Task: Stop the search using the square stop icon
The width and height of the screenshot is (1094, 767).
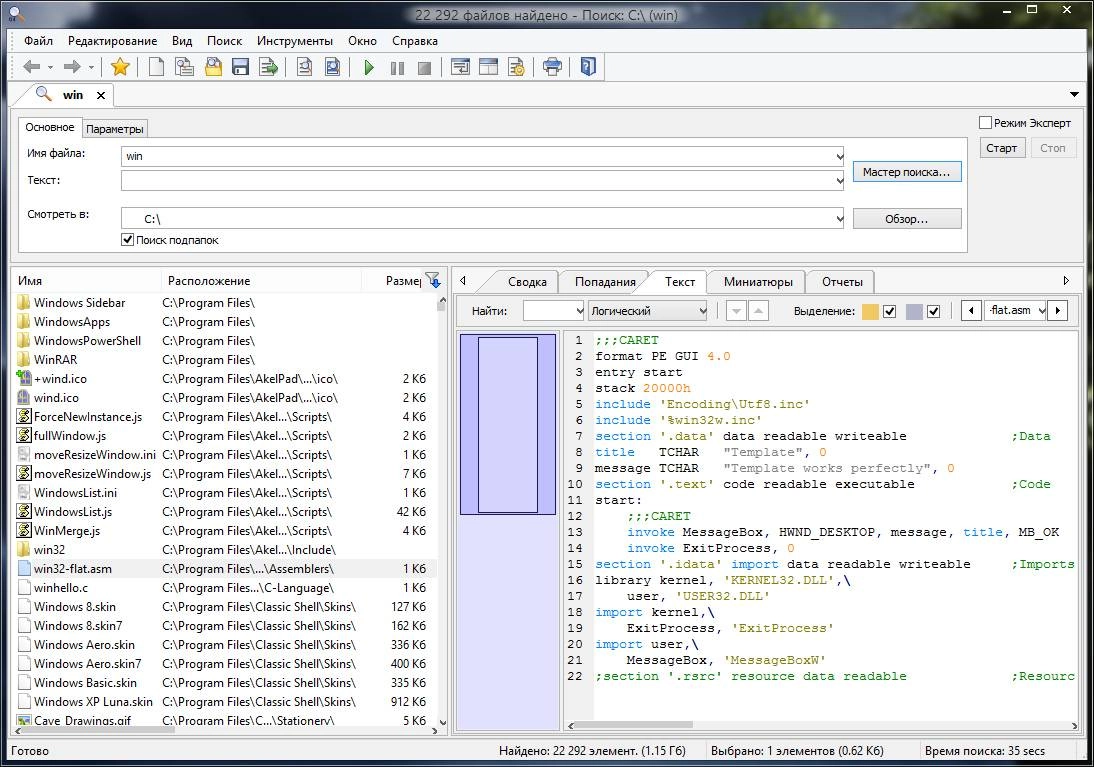Action: 424,68
